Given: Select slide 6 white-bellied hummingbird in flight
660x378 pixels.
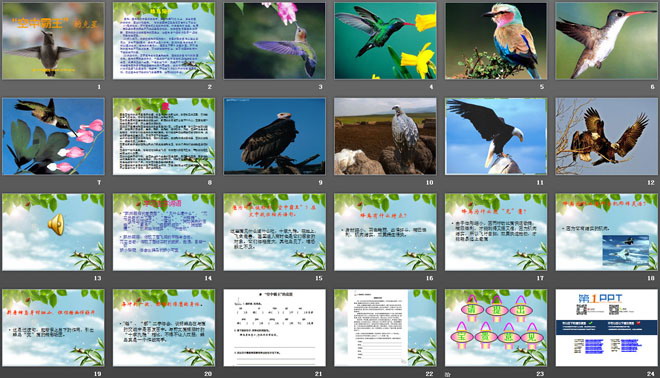Looking at the screenshot, I should (x=607, y=41).
